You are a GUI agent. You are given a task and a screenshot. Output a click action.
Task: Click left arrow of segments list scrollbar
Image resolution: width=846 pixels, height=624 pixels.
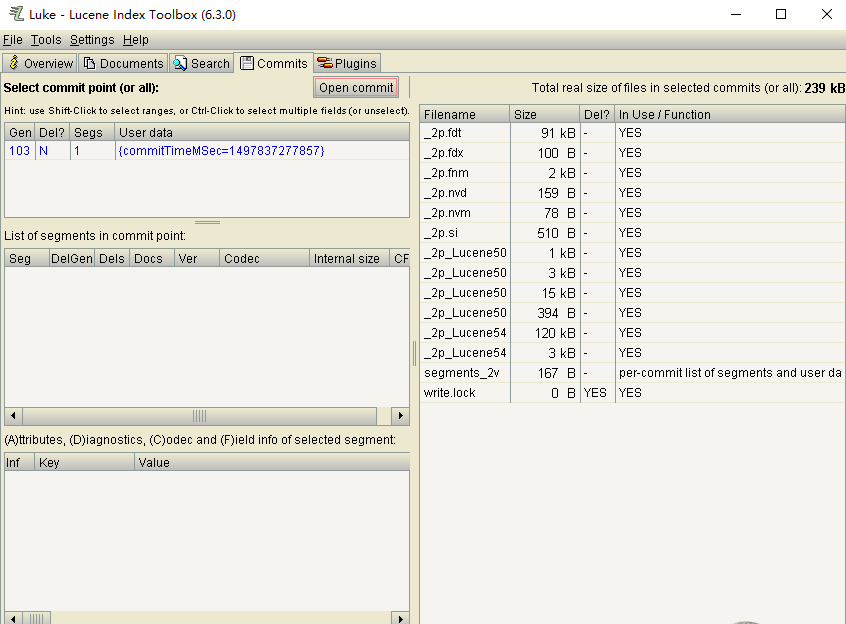point(13,416)
